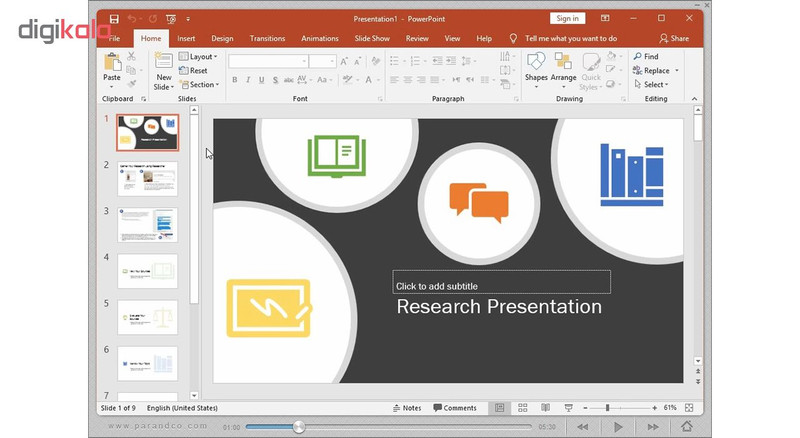Open the Section dropdown
Viewport: 800px width, 438px height.
(x=199, y=84)
